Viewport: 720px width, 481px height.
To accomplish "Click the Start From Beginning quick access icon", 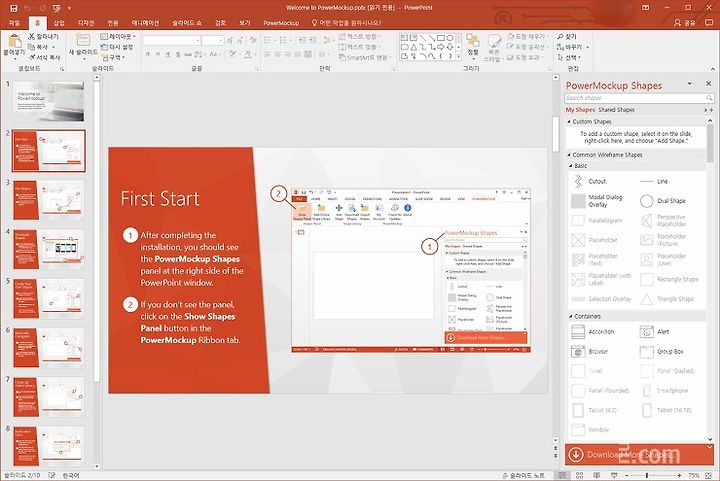I will click(57, 8).
